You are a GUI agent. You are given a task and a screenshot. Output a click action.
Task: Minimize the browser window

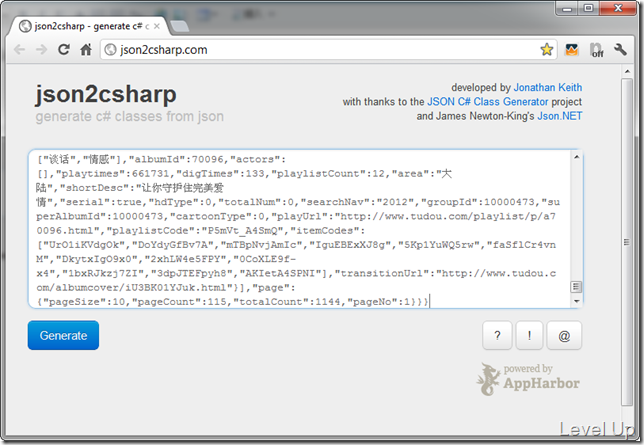click(x=567, y=8)
